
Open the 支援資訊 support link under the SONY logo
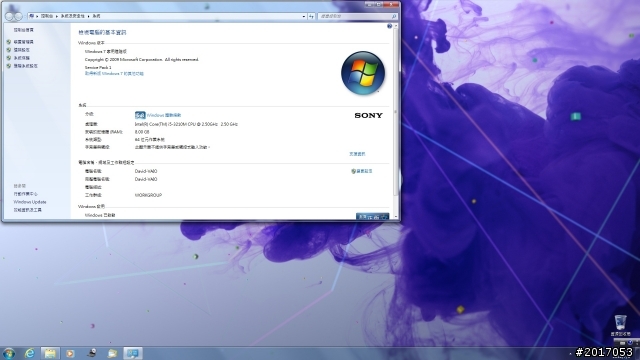(357, 154)
